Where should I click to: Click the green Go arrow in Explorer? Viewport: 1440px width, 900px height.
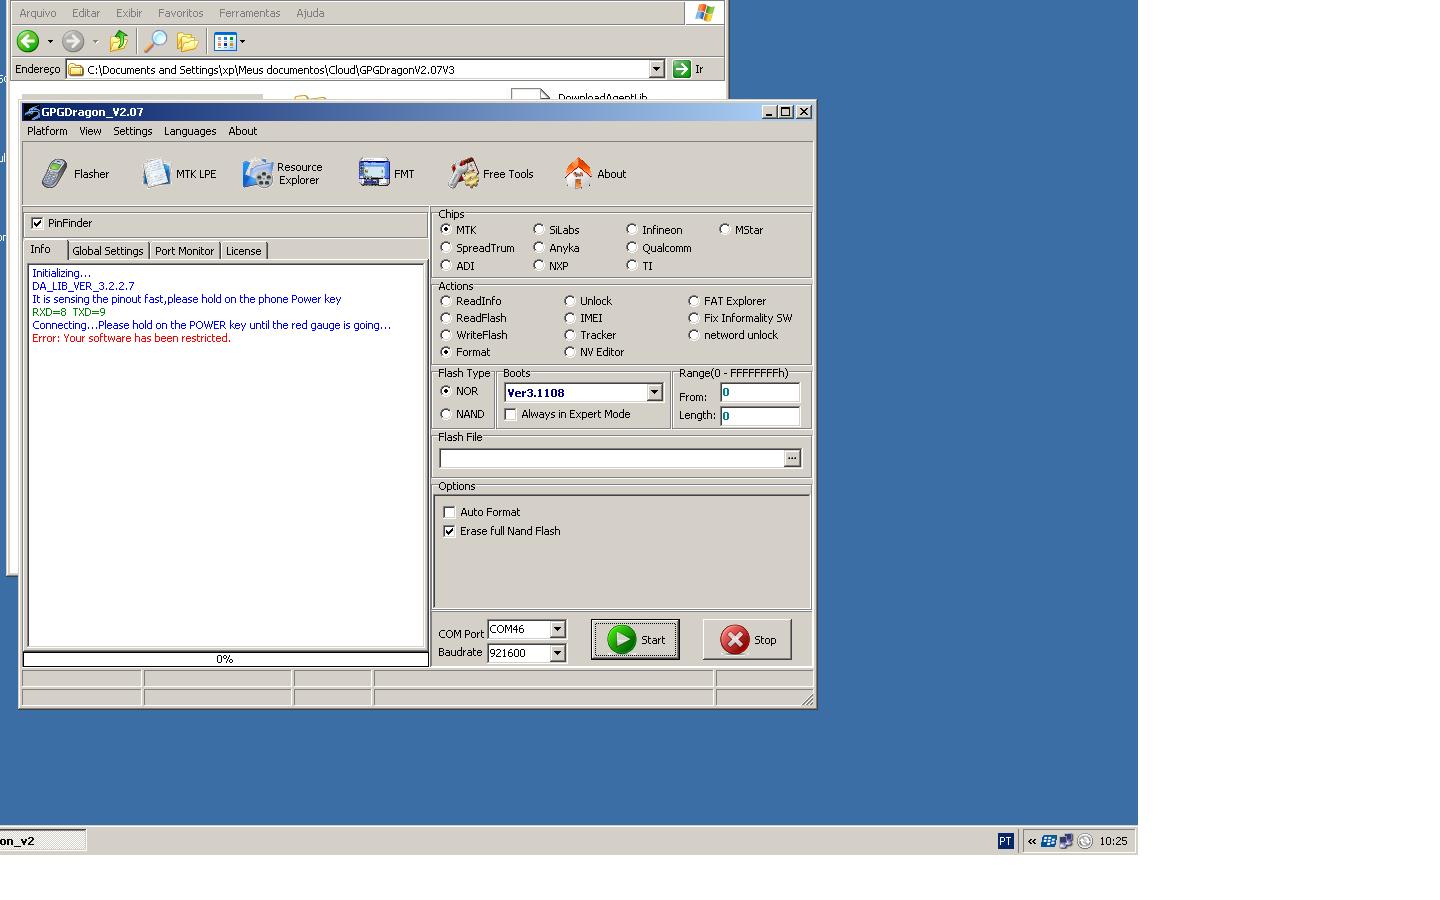681,69
